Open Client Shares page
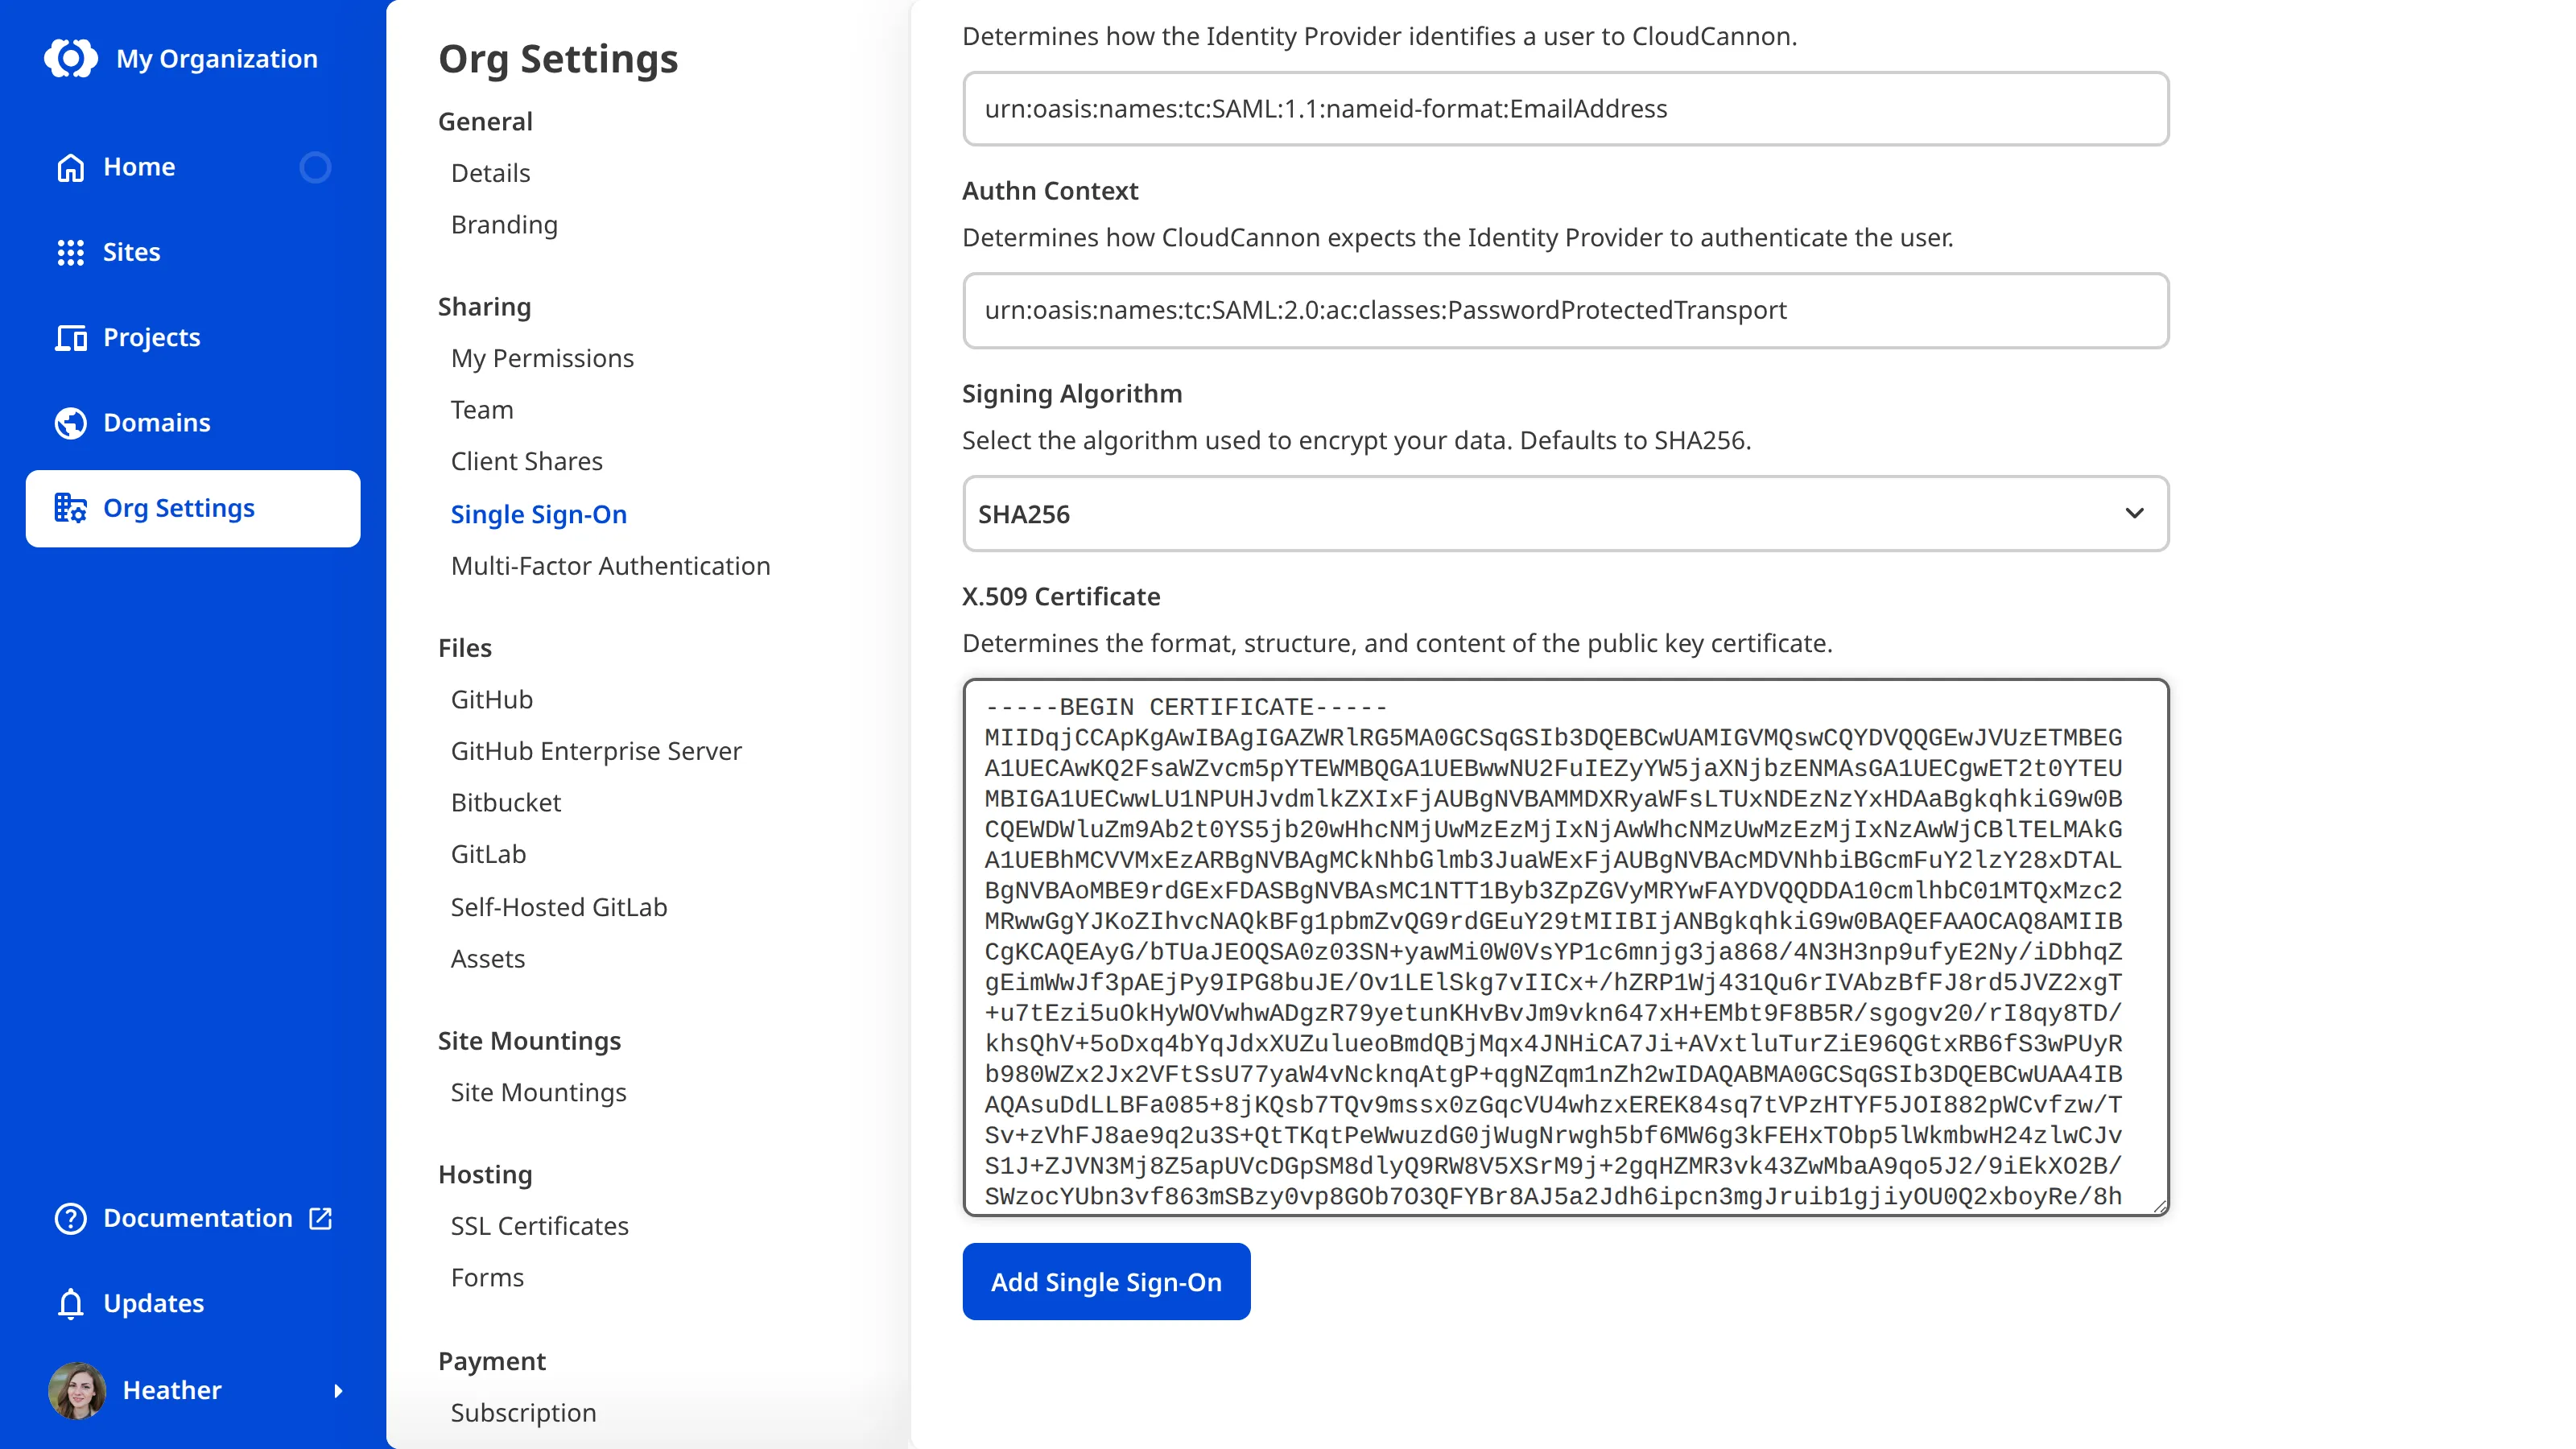 point(527,461)
